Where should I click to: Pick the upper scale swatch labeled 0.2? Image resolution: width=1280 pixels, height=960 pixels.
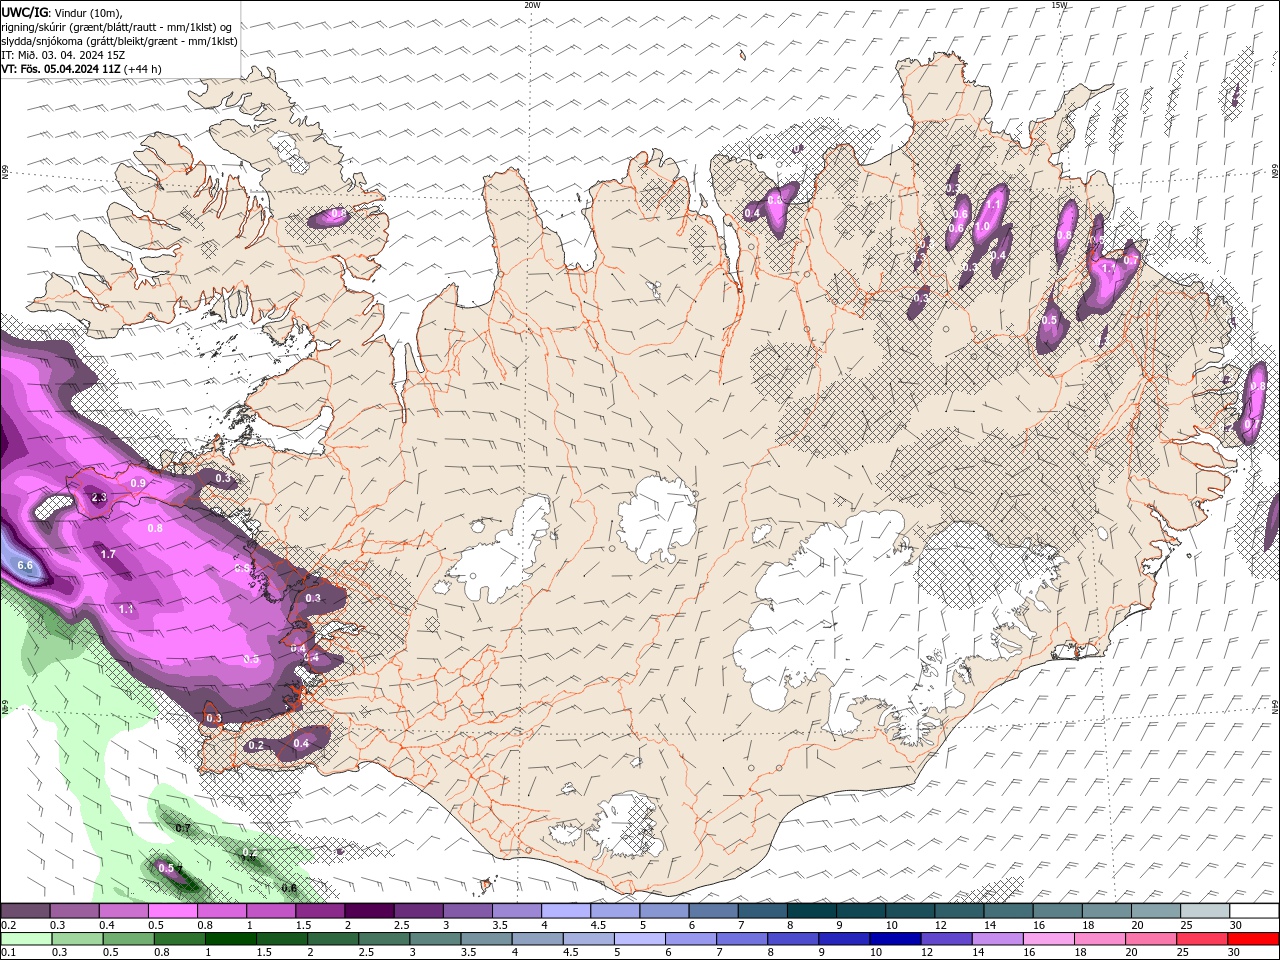25,911
